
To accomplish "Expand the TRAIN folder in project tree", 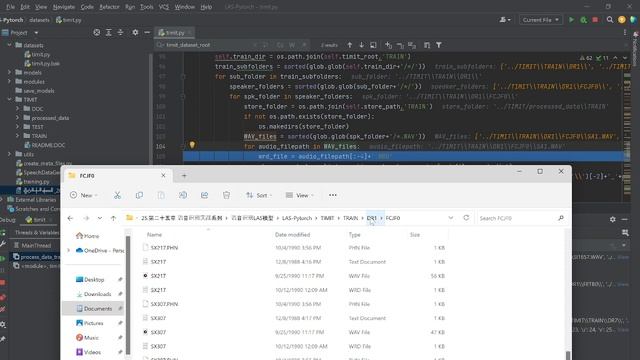I will tap(18, 136).
